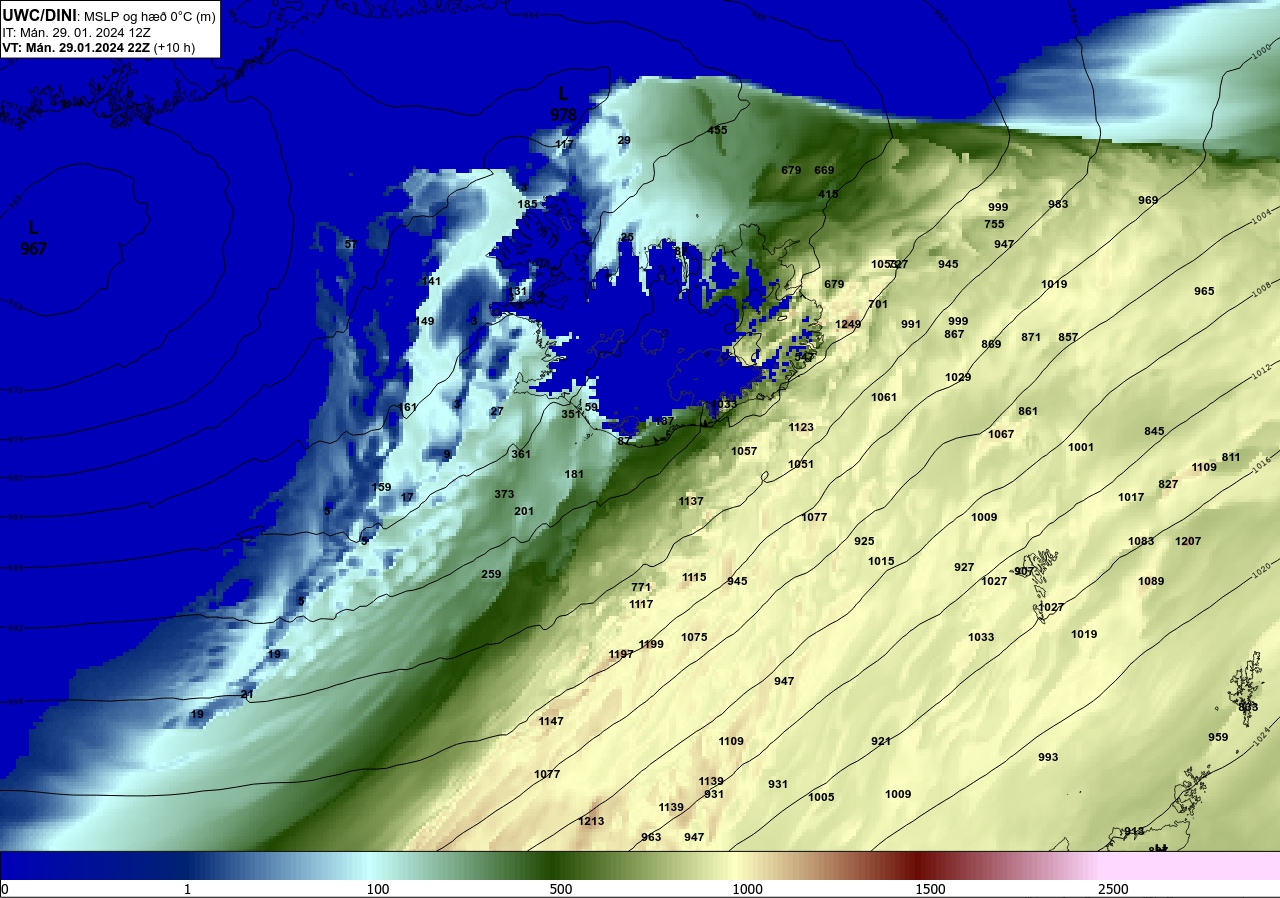The width and height of the screenshot is (1280, 898).
Task: Click the height value 1061
Action: (884, 397)
